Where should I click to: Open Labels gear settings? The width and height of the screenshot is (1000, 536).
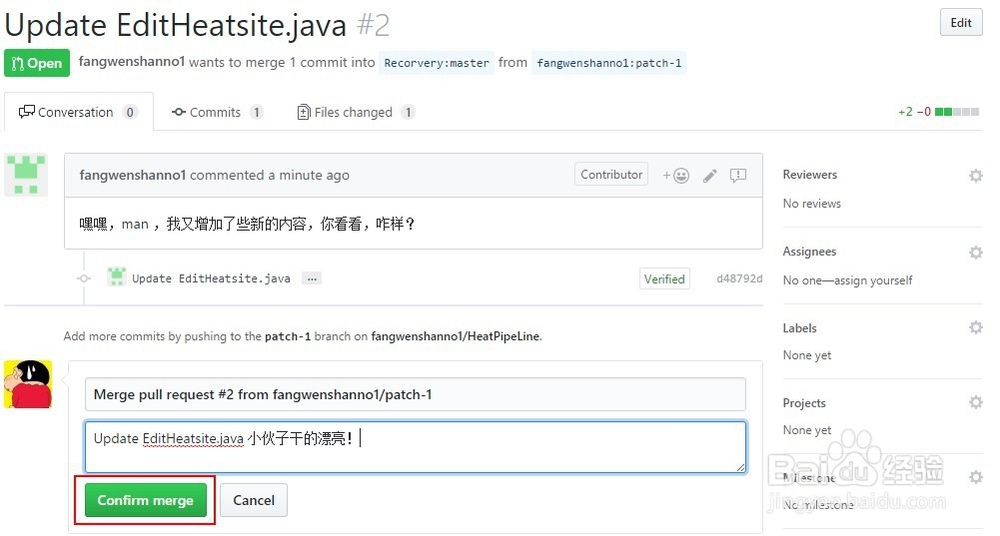click(x=975, y=327)
